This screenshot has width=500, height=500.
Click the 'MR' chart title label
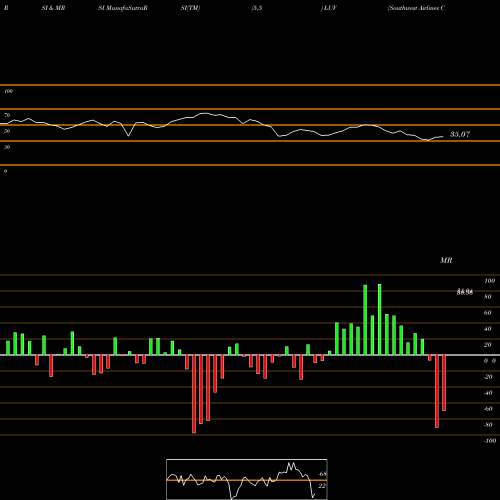446,260
